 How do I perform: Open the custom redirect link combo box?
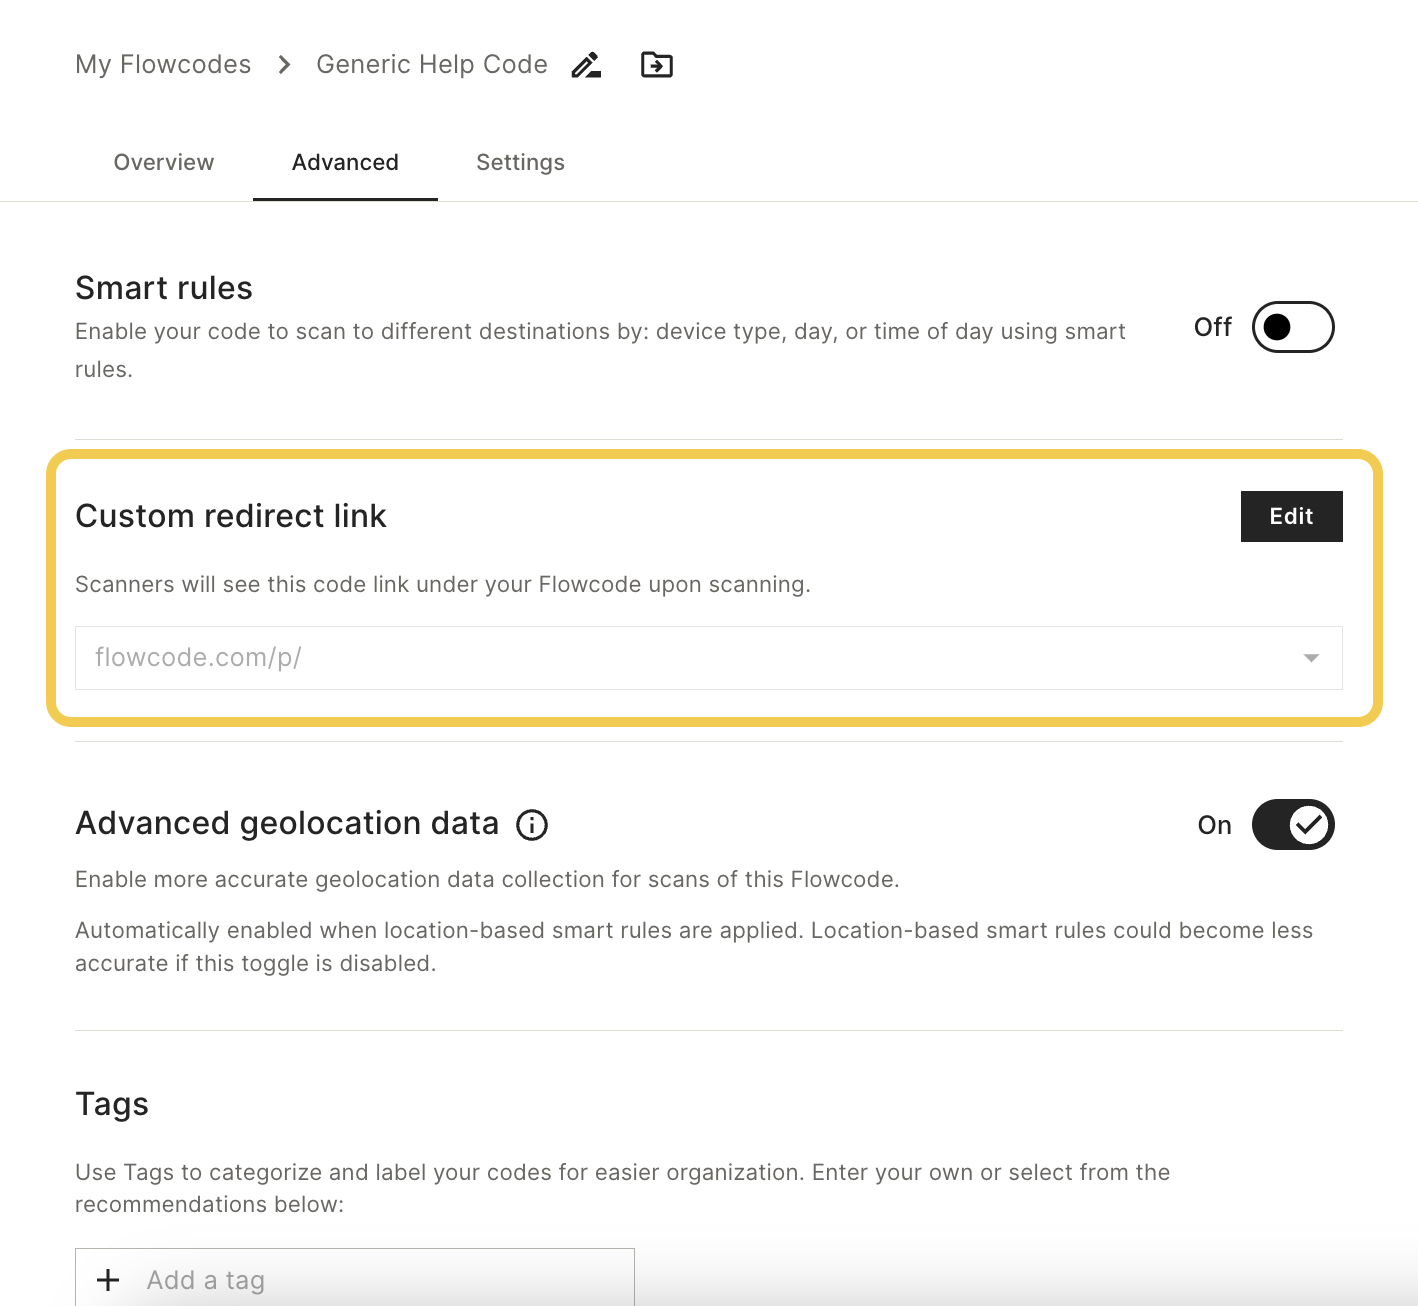(709, 658)
